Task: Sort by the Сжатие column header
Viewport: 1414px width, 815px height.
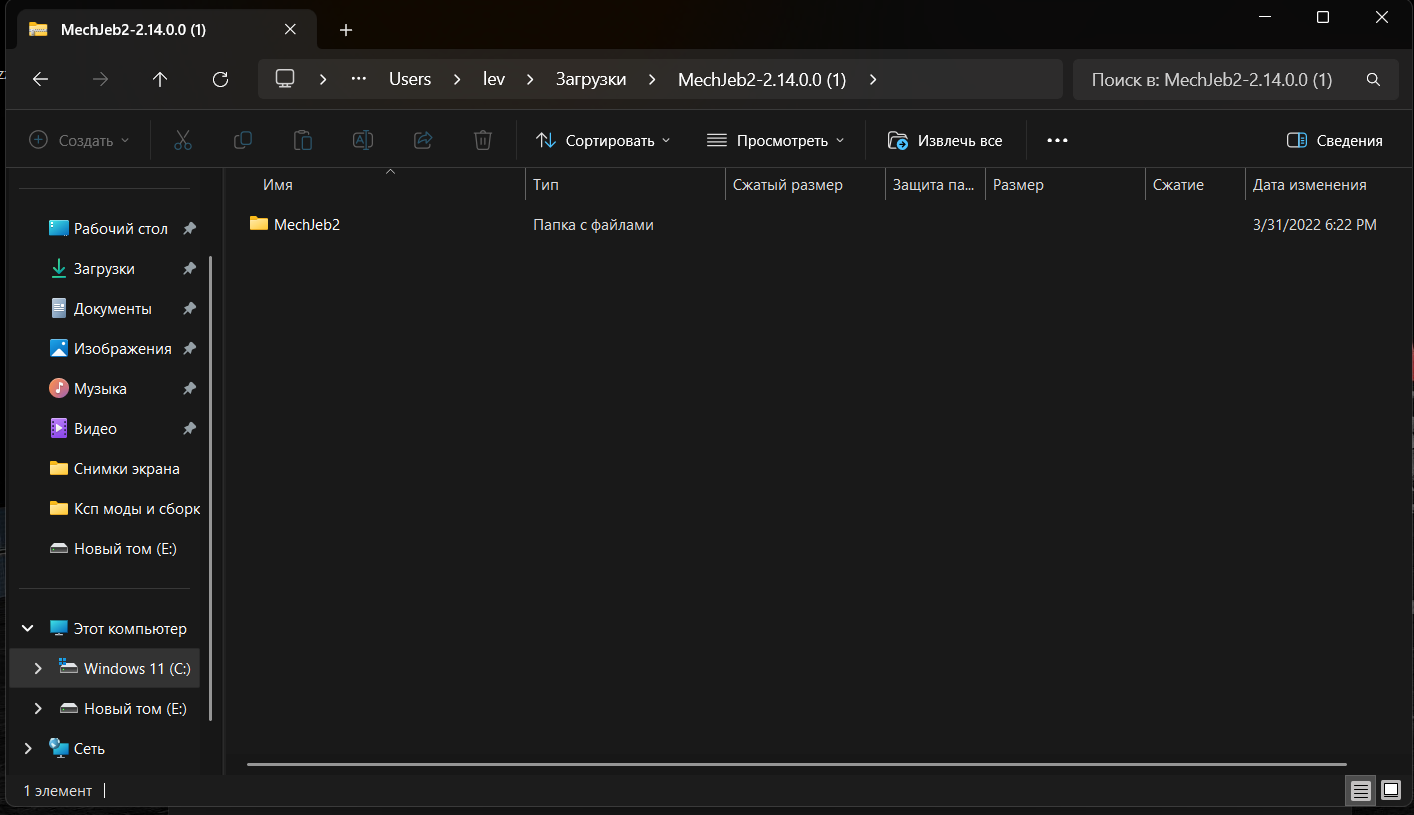Action: tap(1178, 185)
